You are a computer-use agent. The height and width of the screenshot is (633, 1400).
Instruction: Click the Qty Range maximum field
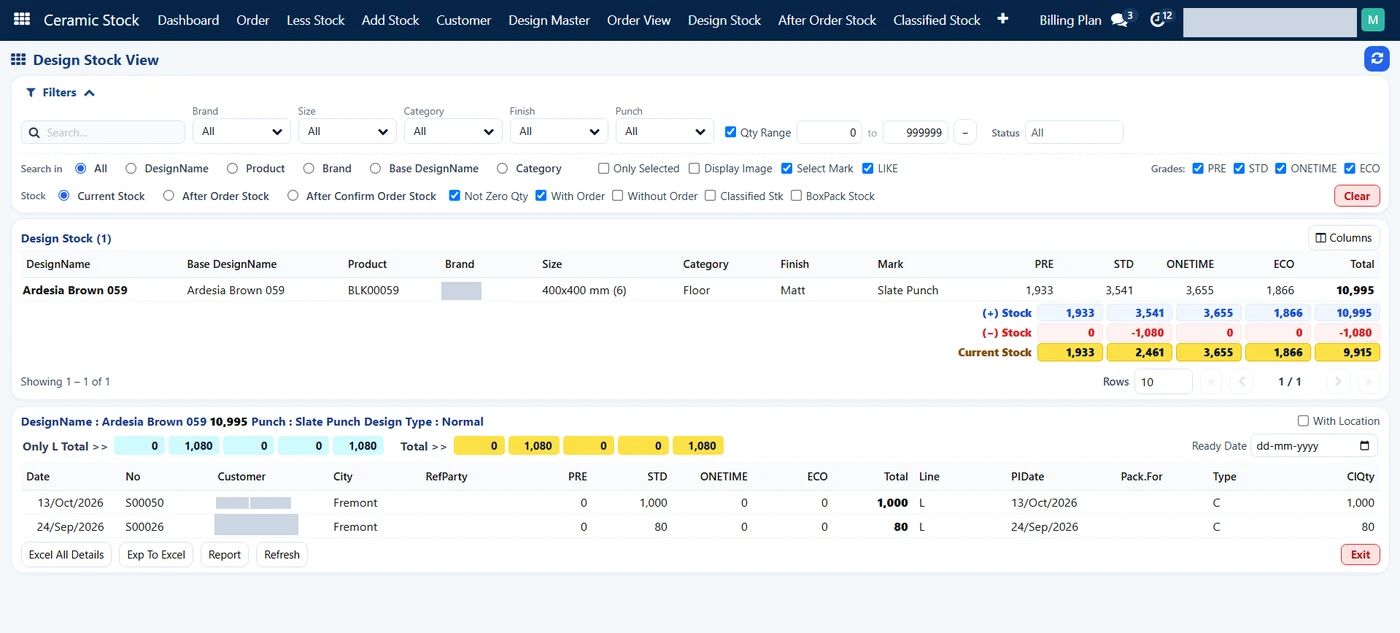[x=915, y=132]
